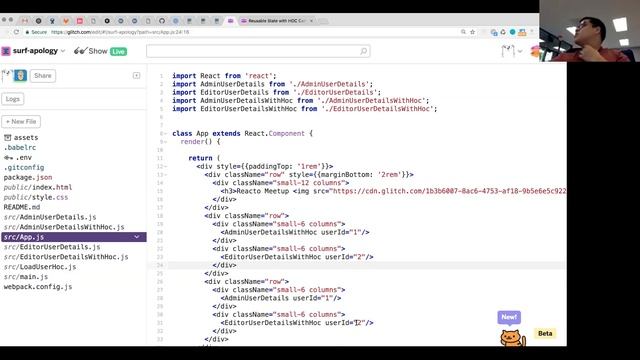
Task: Click the green Live badge
Action: (x=118, y=51)
